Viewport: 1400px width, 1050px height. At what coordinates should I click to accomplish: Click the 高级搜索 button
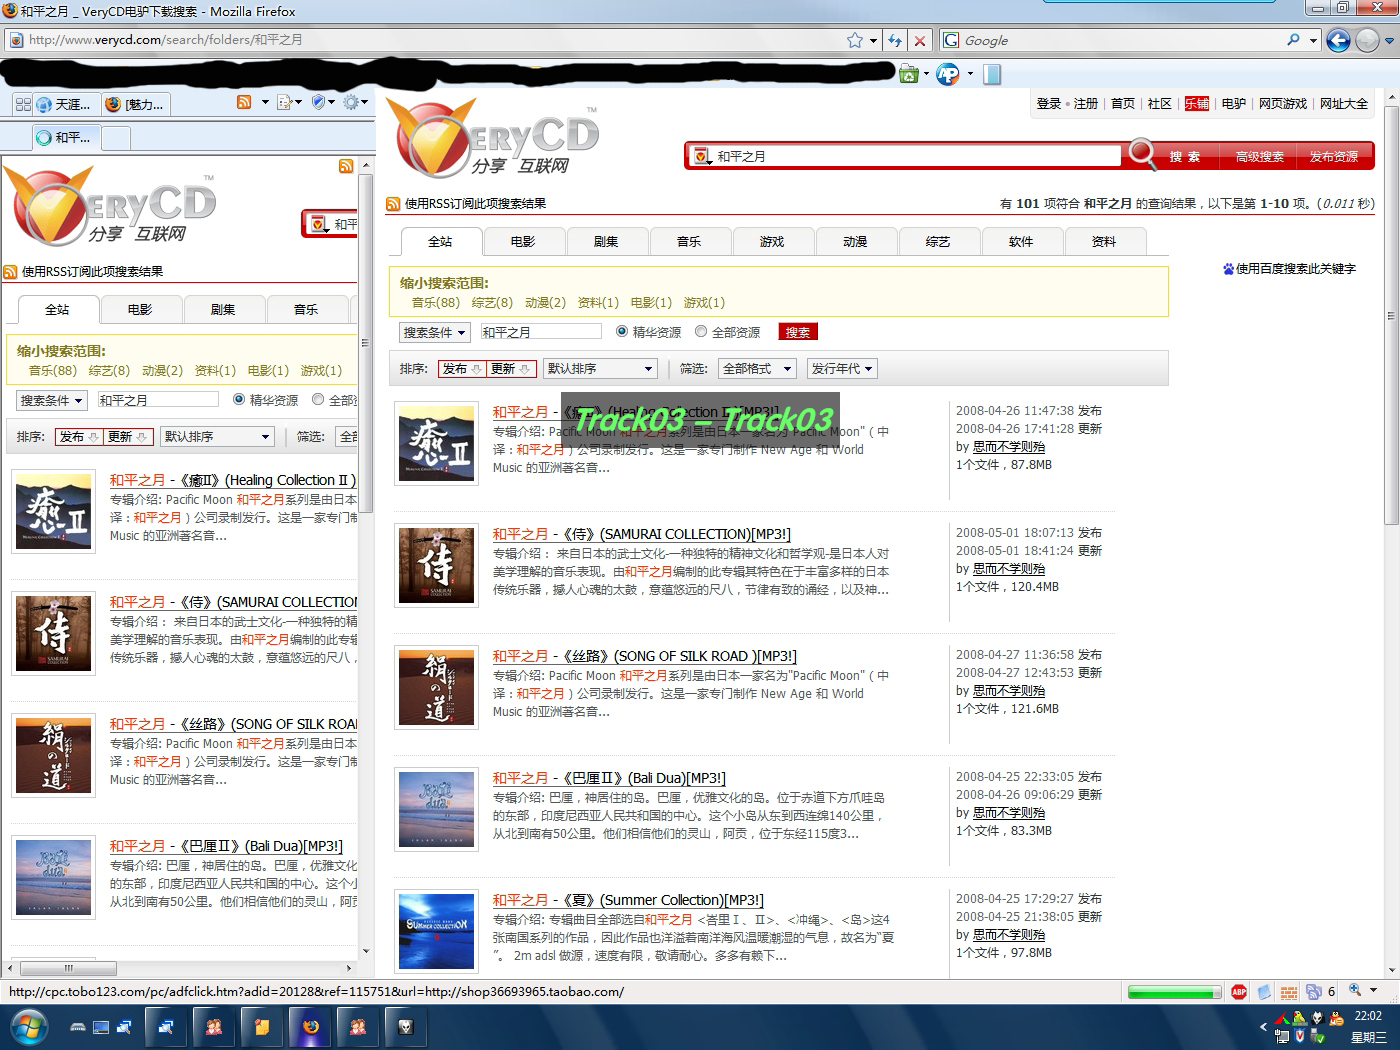[1259, 157]
